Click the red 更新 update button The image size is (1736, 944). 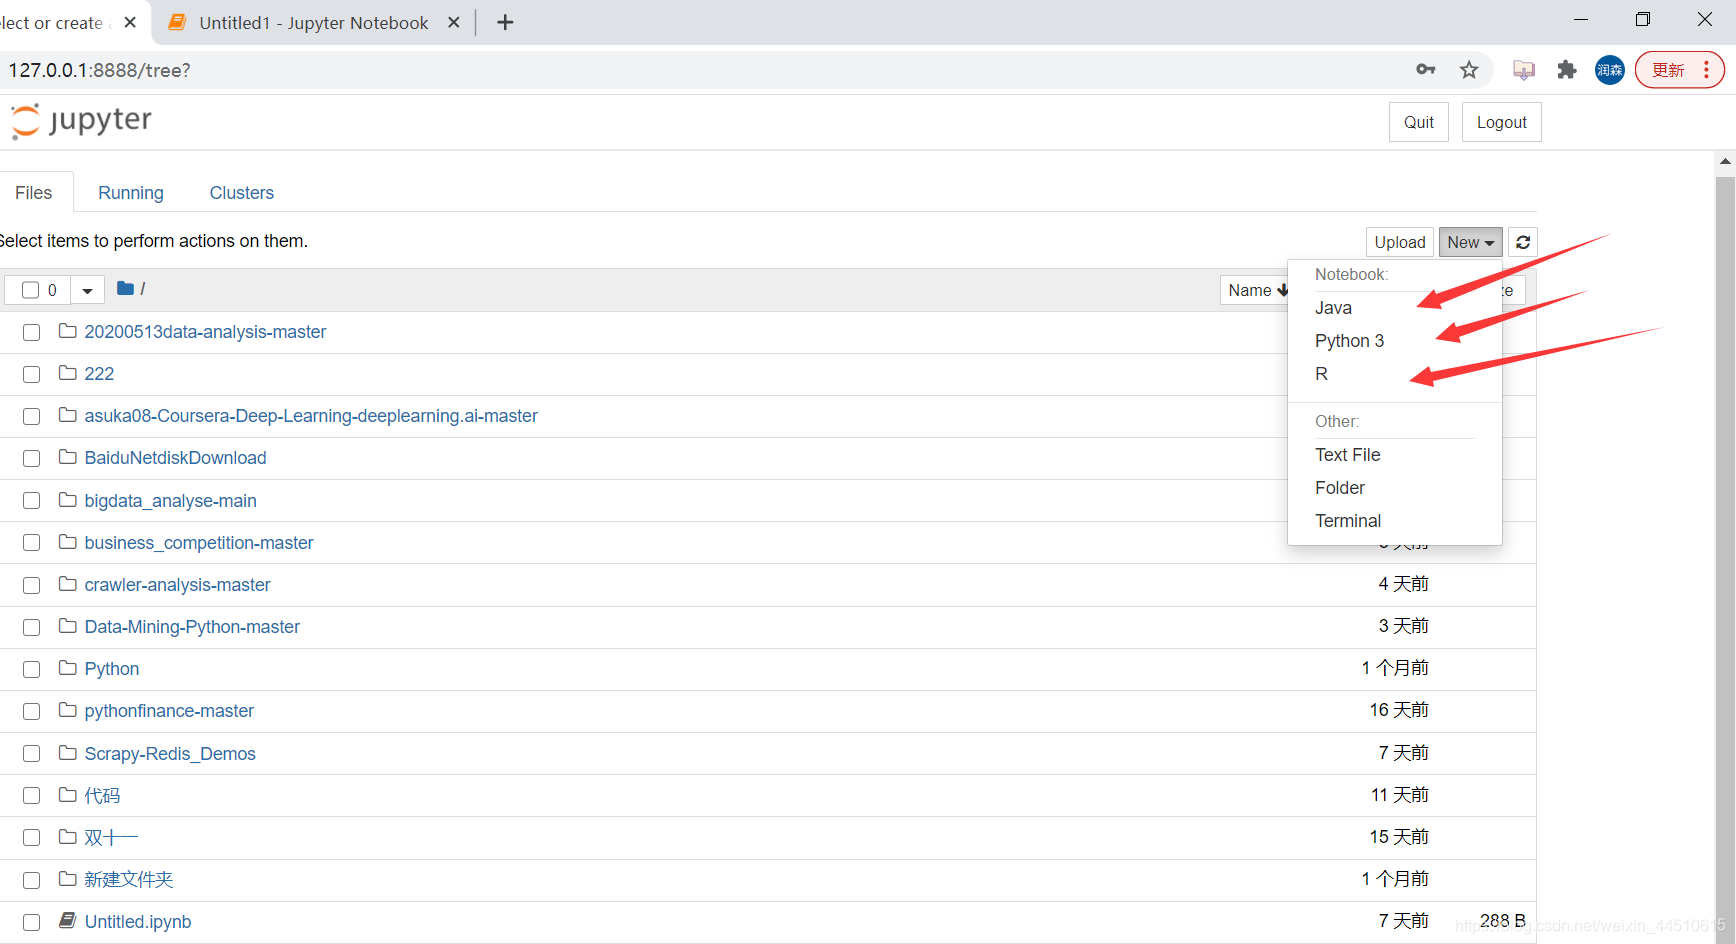coord(1679,70)
